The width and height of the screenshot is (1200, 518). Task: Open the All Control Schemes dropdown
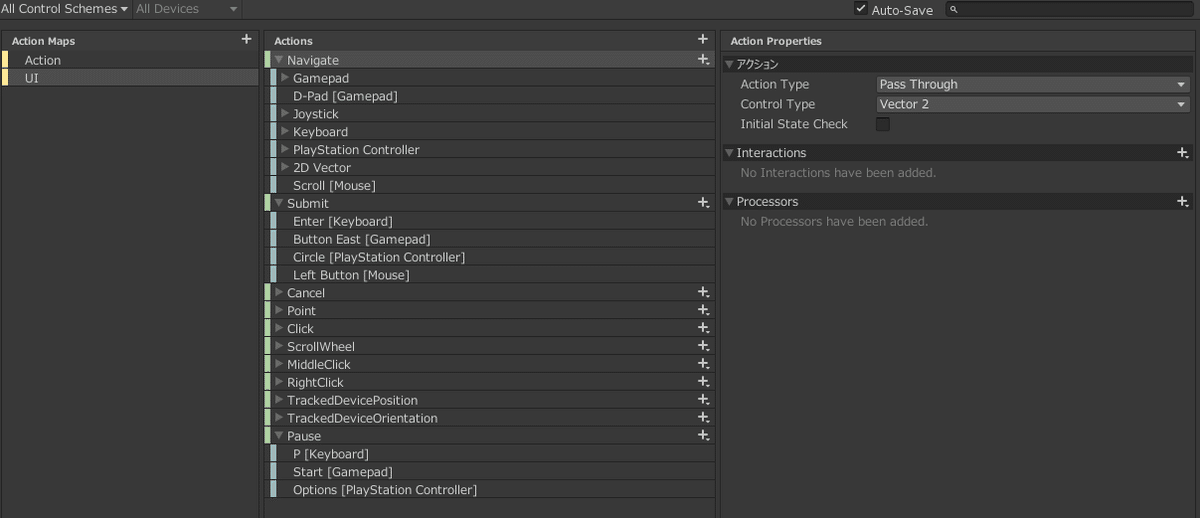65,9
